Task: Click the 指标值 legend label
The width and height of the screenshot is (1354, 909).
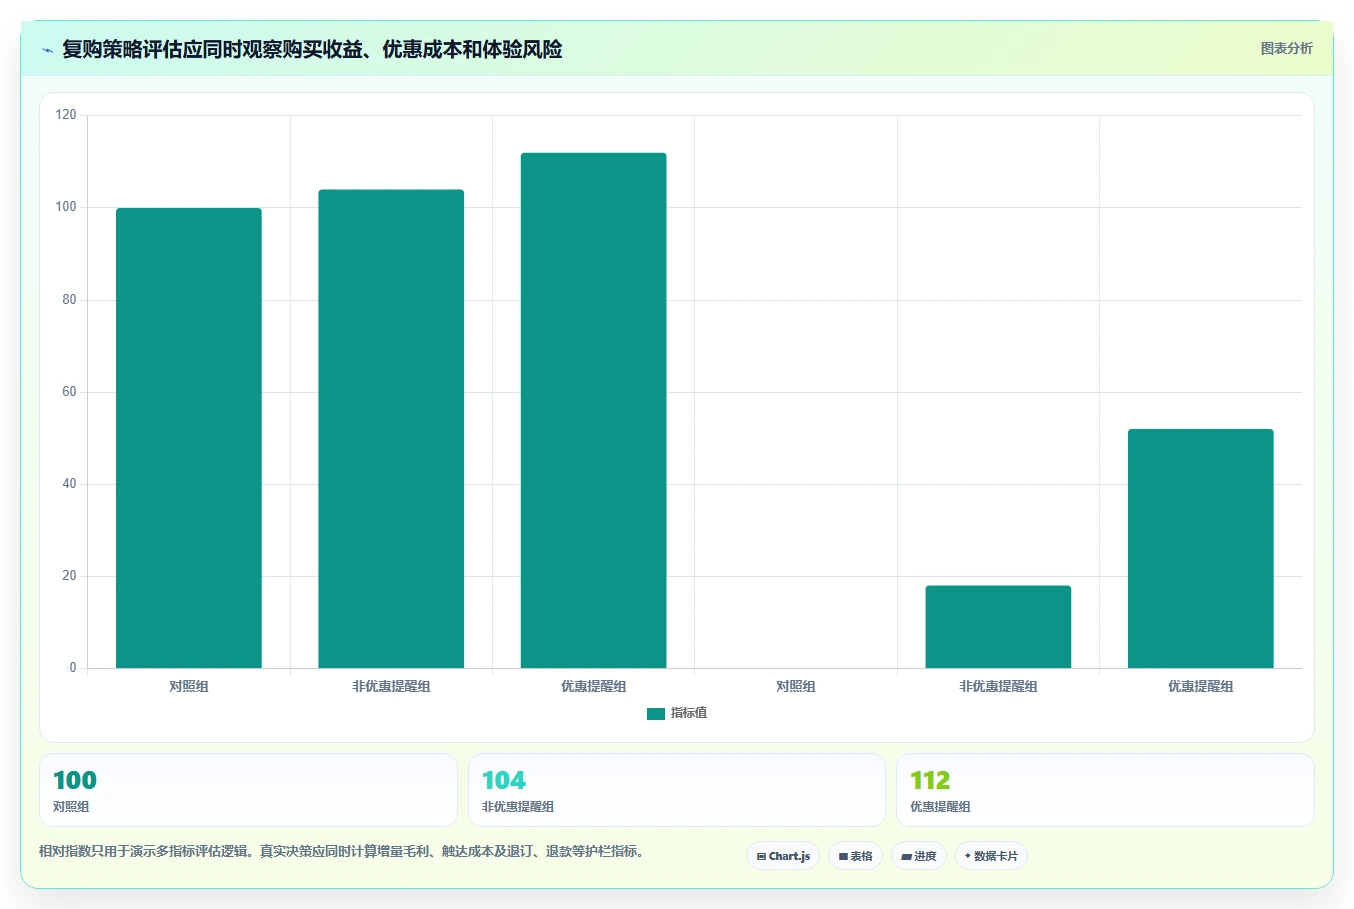Action: click(x=688, y=713)
